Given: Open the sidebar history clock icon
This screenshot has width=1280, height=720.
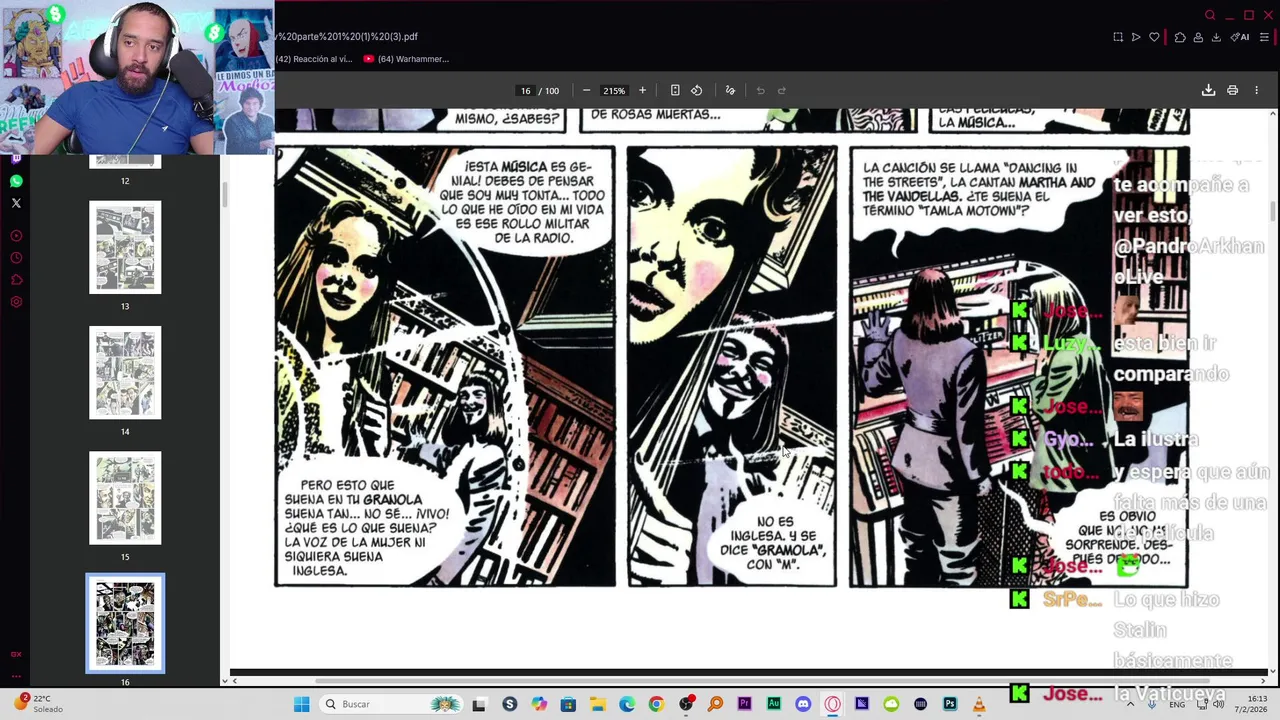Looking at the screenshot, I should (16, 258).
